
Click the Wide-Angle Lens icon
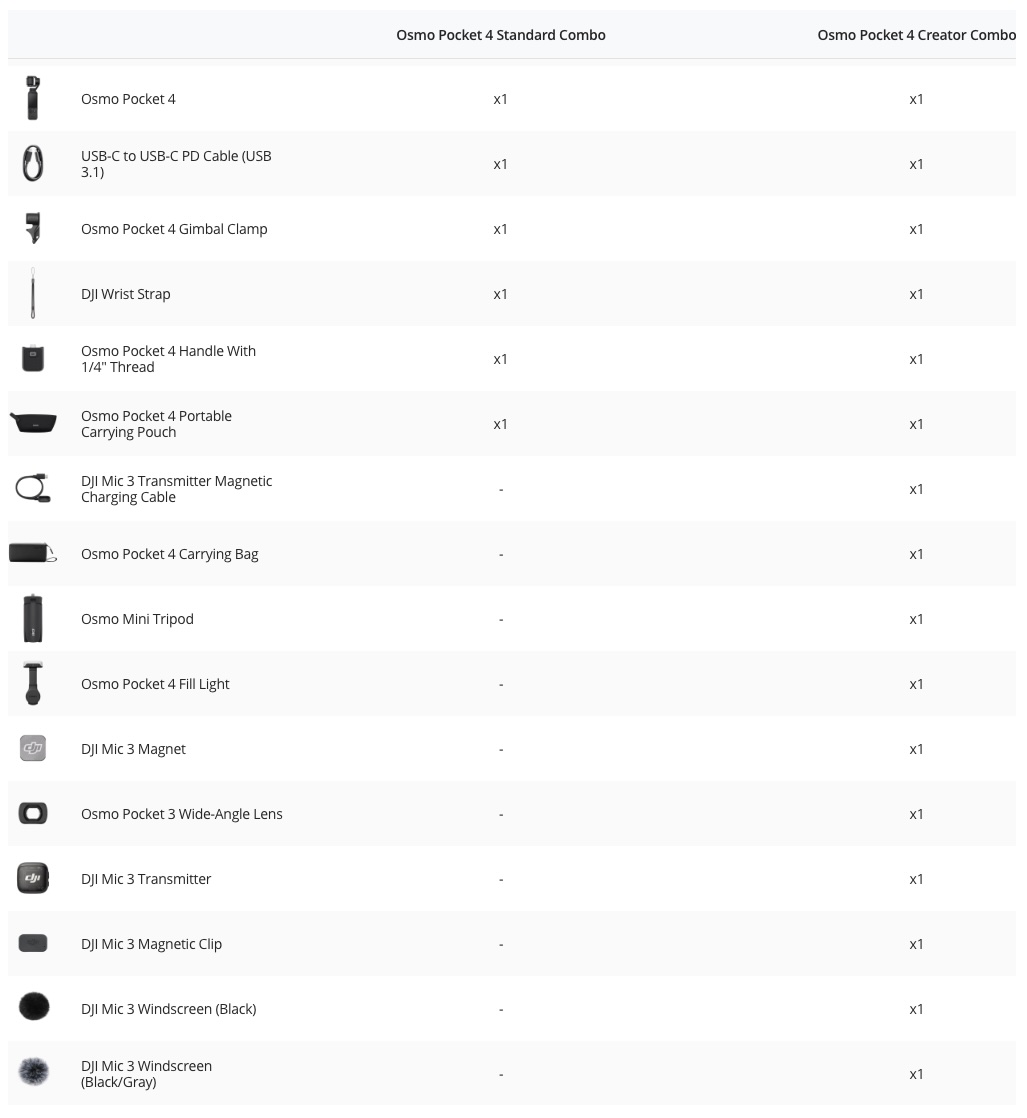(33, 813)
